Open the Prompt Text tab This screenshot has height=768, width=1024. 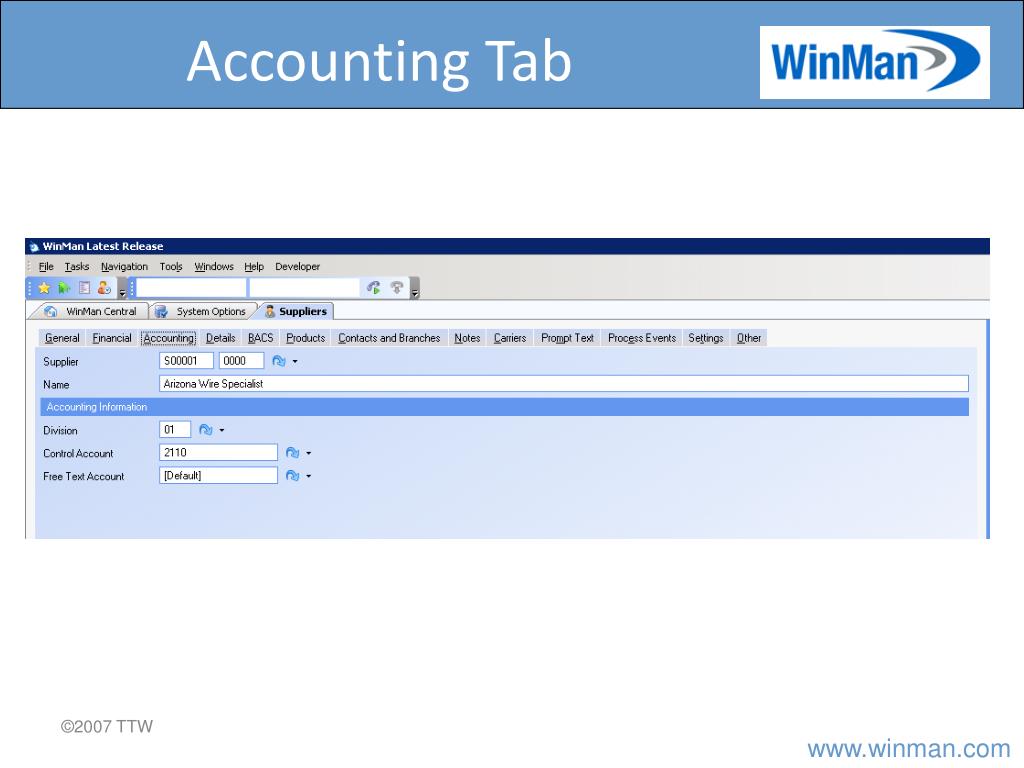coord(567,338)
